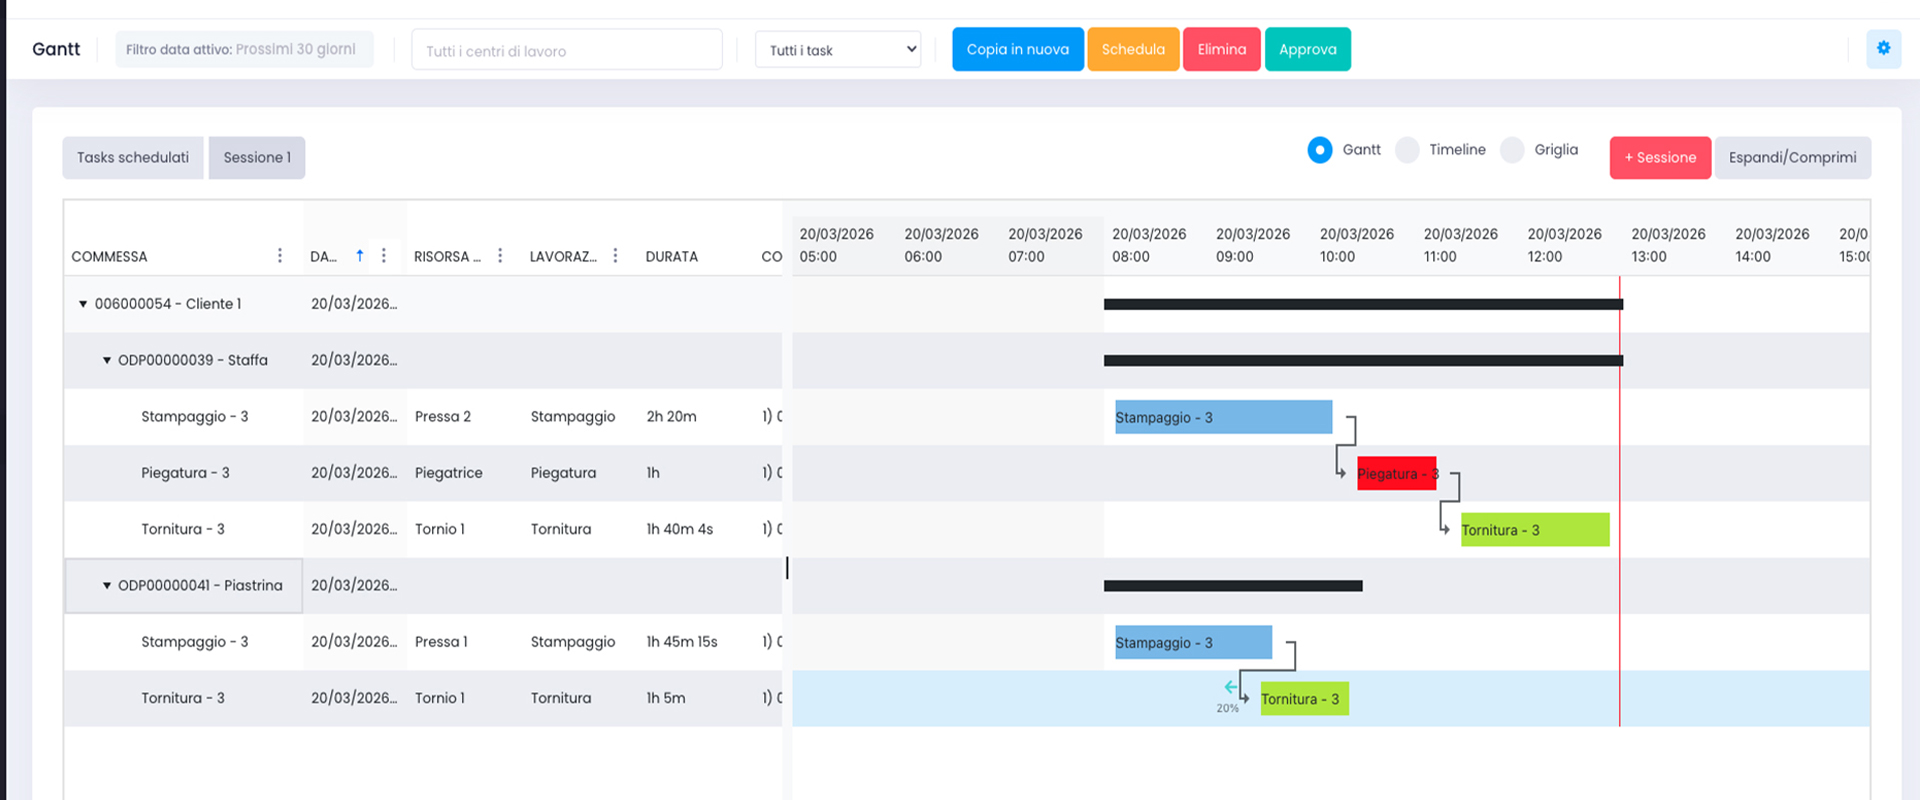Open LAVORAZ... column options menu
Screen dimensions: 1920x800
pos(615,256)
